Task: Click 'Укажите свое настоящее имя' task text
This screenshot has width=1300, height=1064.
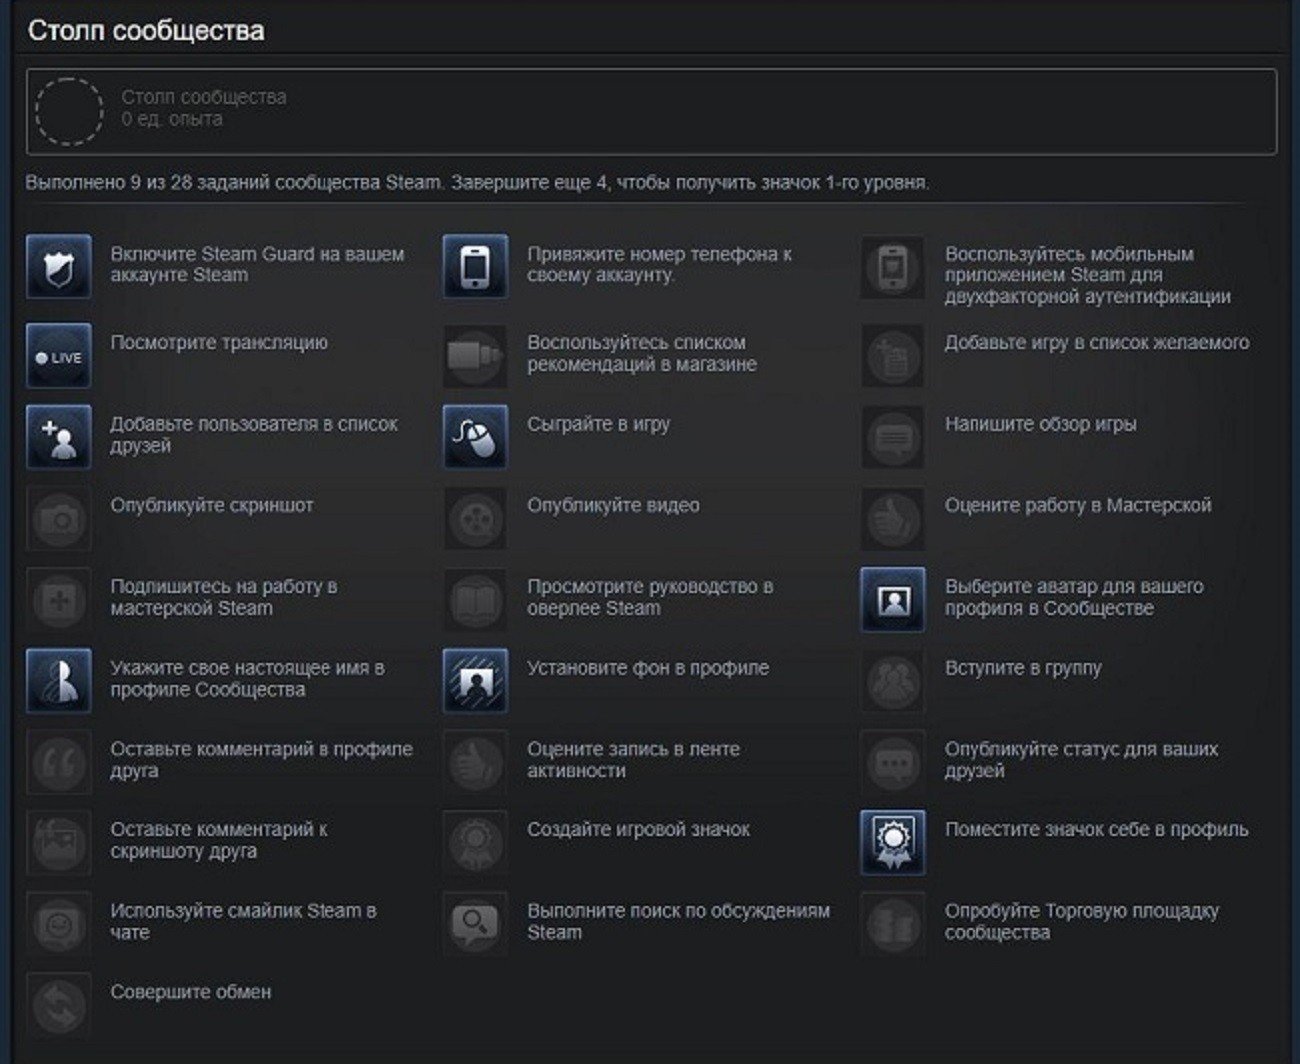Action: coord(247,679)
